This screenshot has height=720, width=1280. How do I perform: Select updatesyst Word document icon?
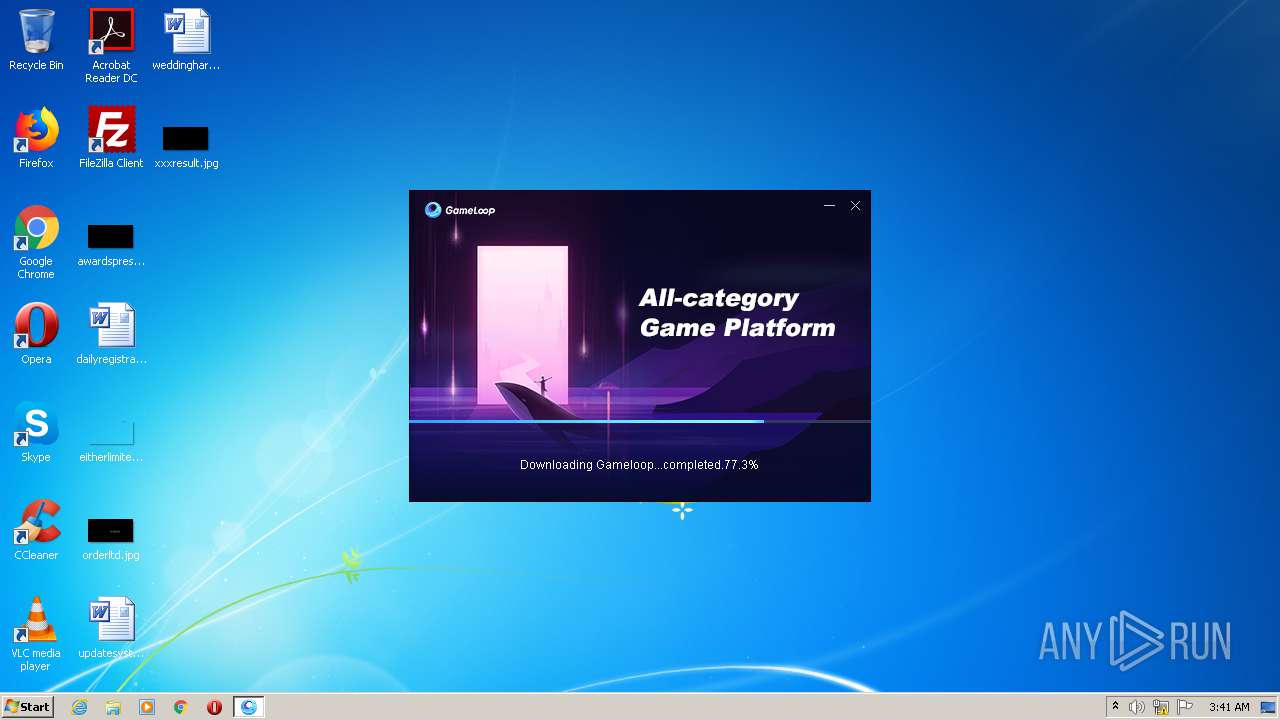pyautogui.click(x=111, y=628)
